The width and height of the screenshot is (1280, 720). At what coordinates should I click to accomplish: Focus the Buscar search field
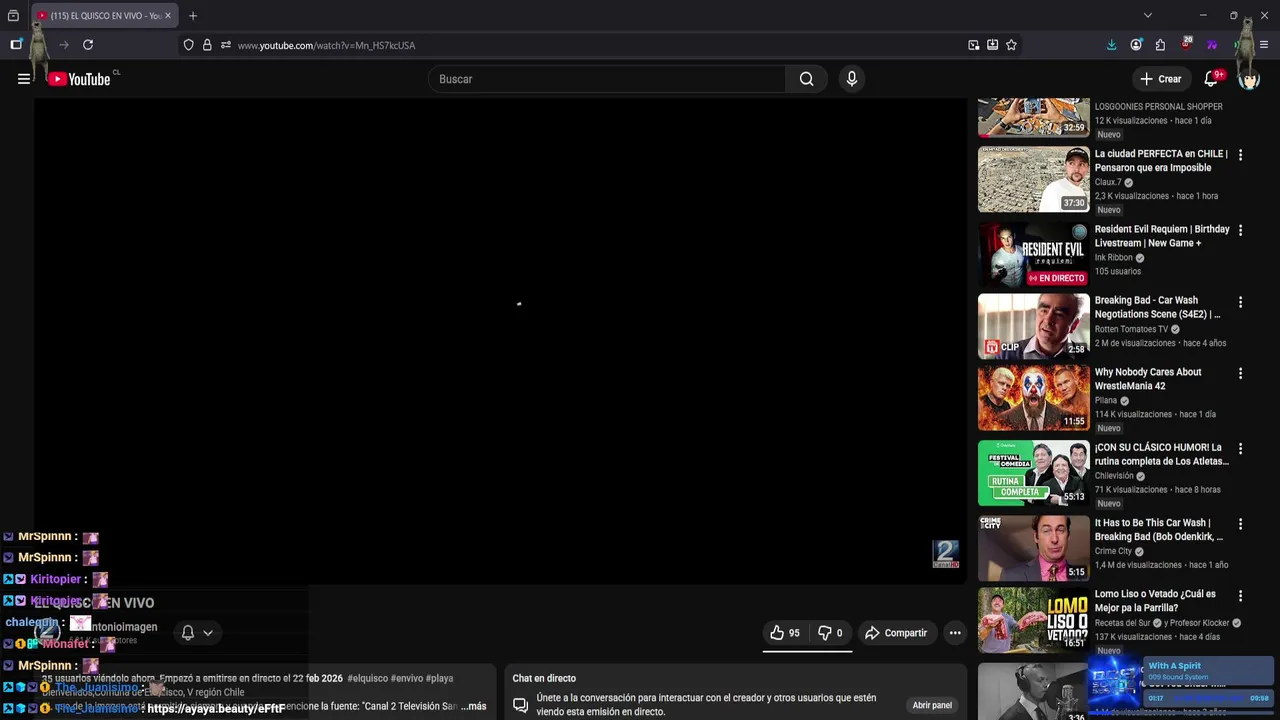click(x=607, y=79)
